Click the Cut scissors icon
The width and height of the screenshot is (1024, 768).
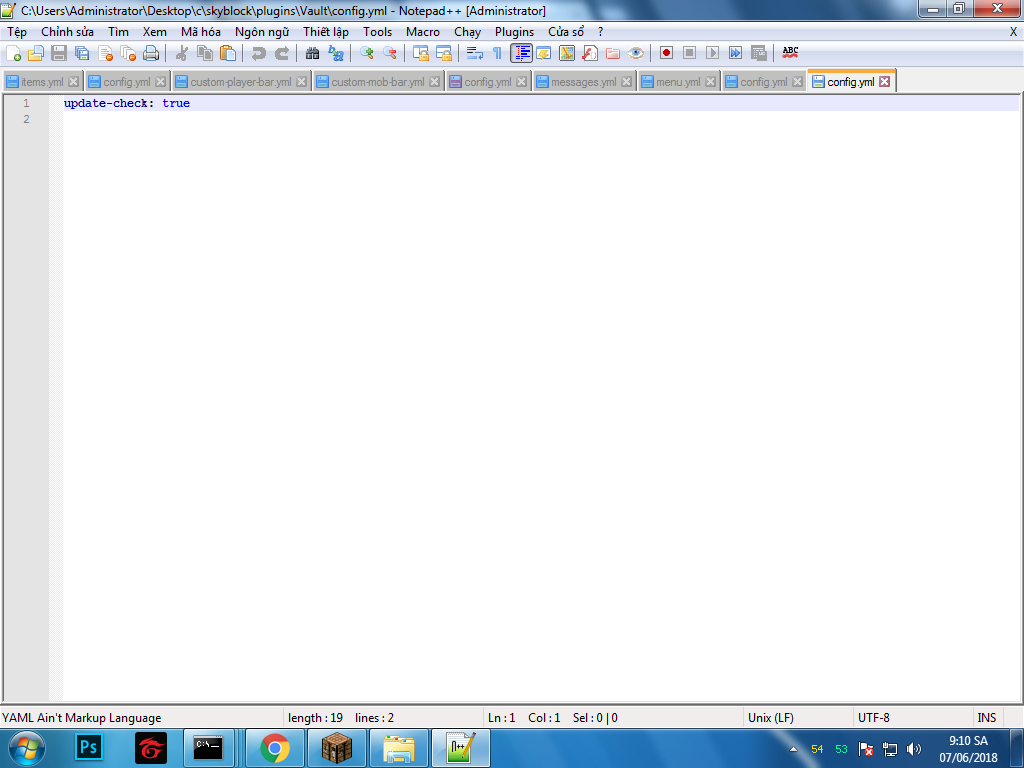(x=182, y=53)
